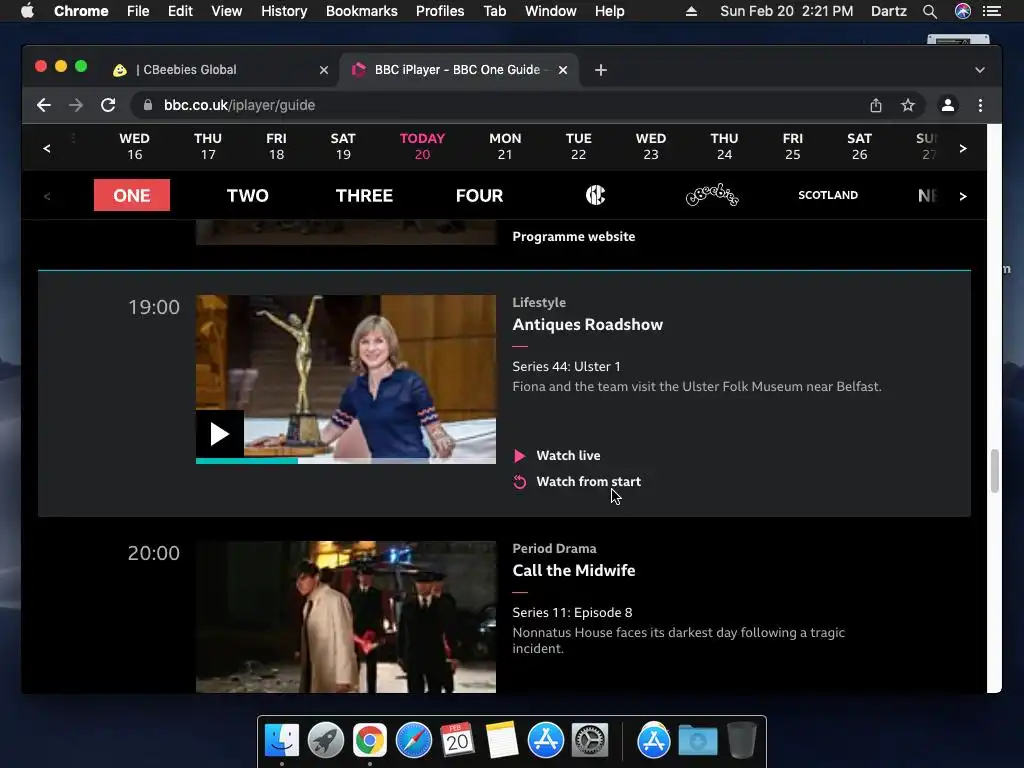Open Siri from the menu bar

(x=963, y=11)
